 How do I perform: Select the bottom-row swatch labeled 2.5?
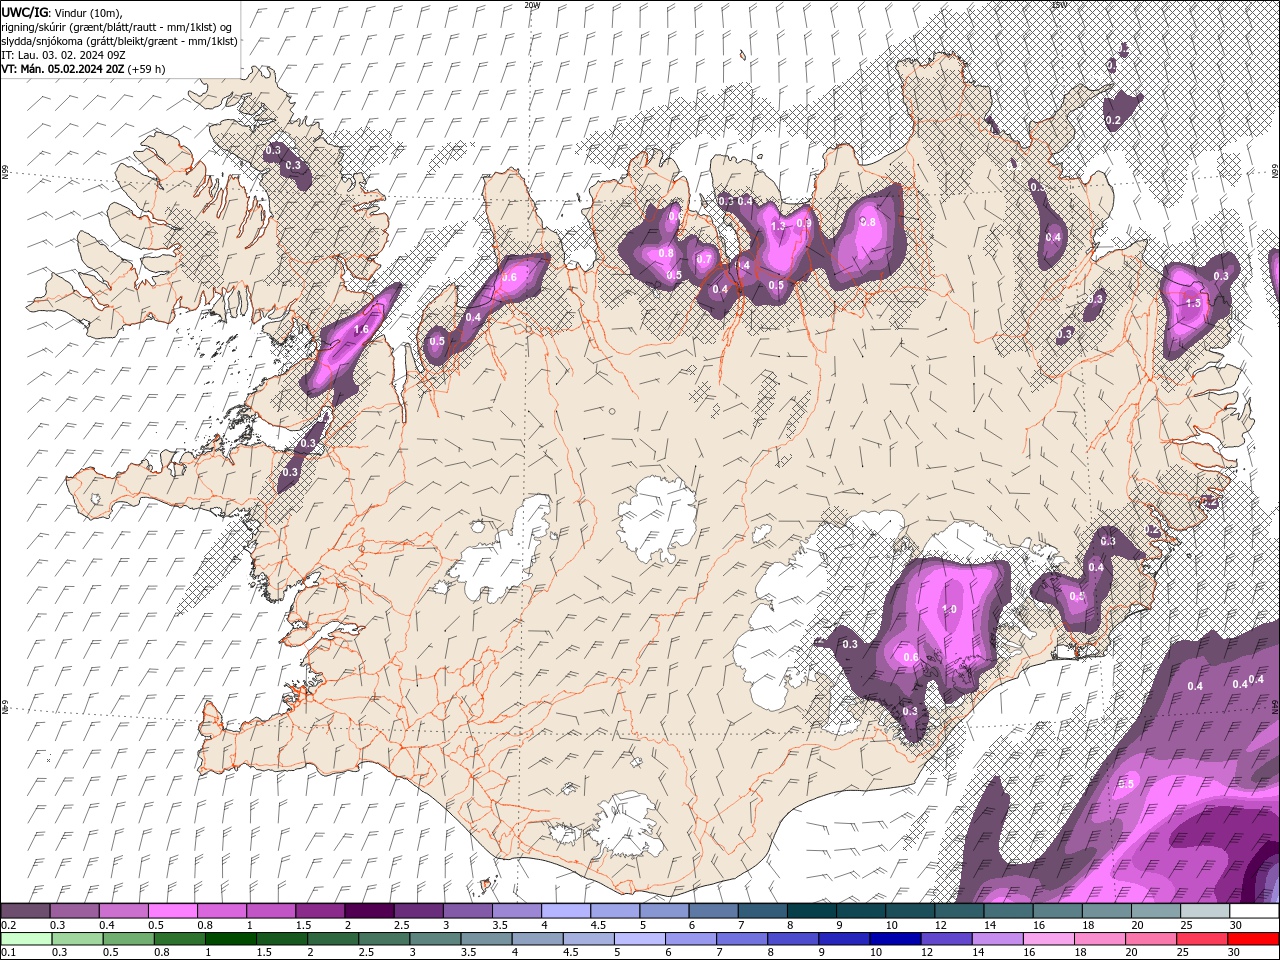pyautogui.click(x=384, y=939)
